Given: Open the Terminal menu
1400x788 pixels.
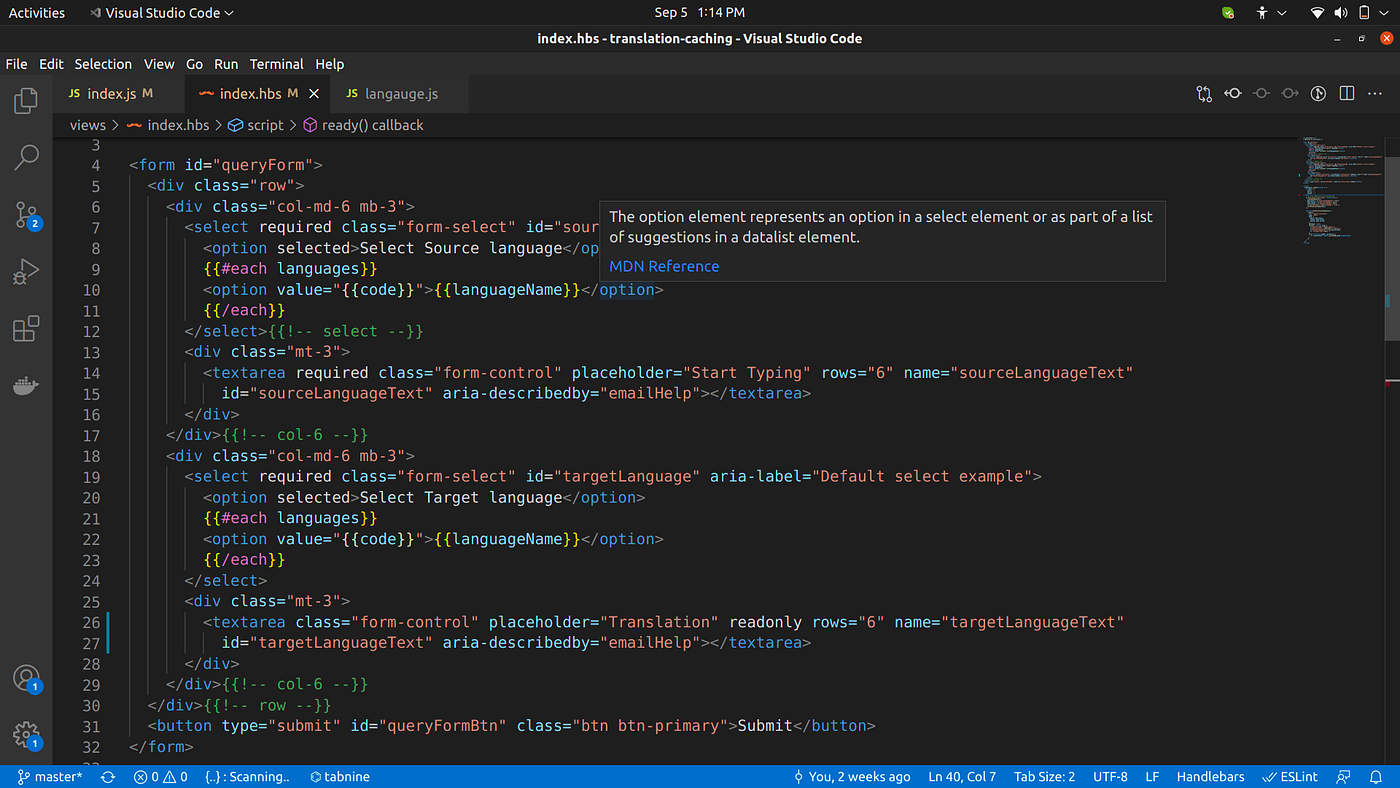Looking at the screenshot, I should click(x=277, y=64).
